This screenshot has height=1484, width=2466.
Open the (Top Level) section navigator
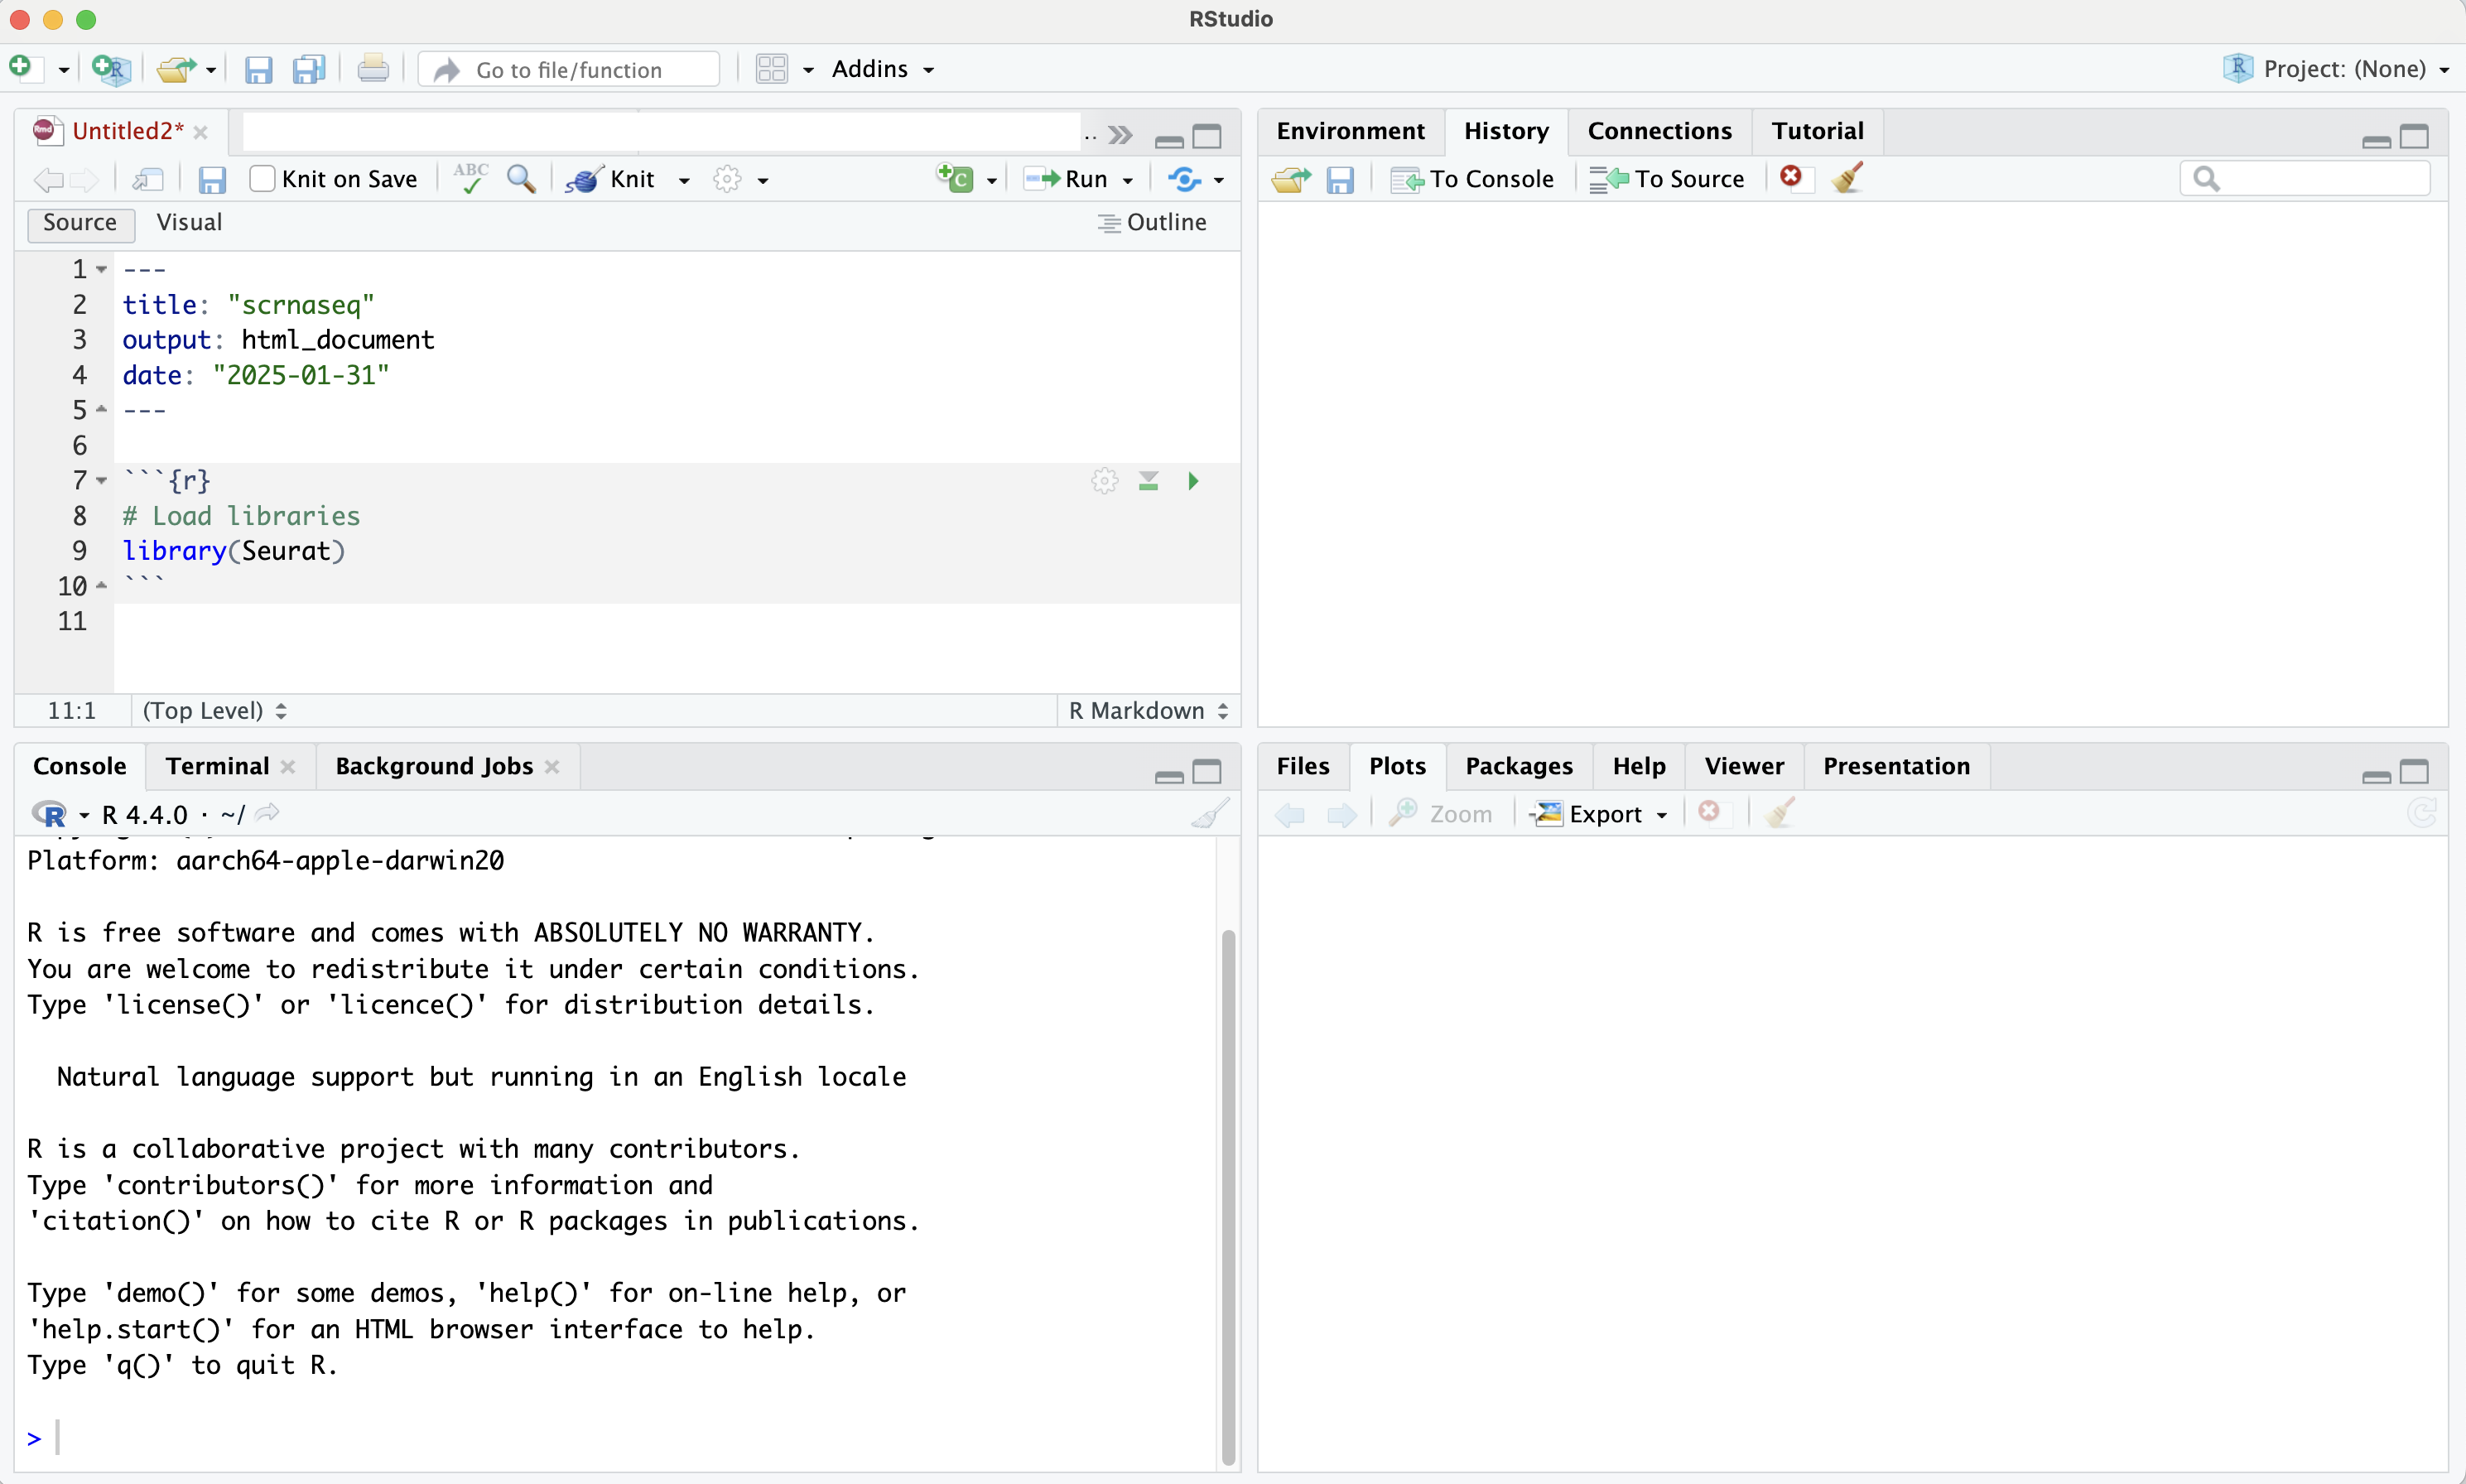point(215,711)
